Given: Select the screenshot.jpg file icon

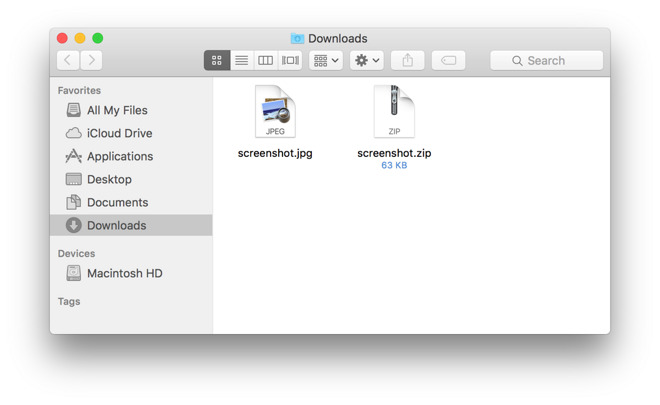Looking at the screenshot, I should point(275,112).
